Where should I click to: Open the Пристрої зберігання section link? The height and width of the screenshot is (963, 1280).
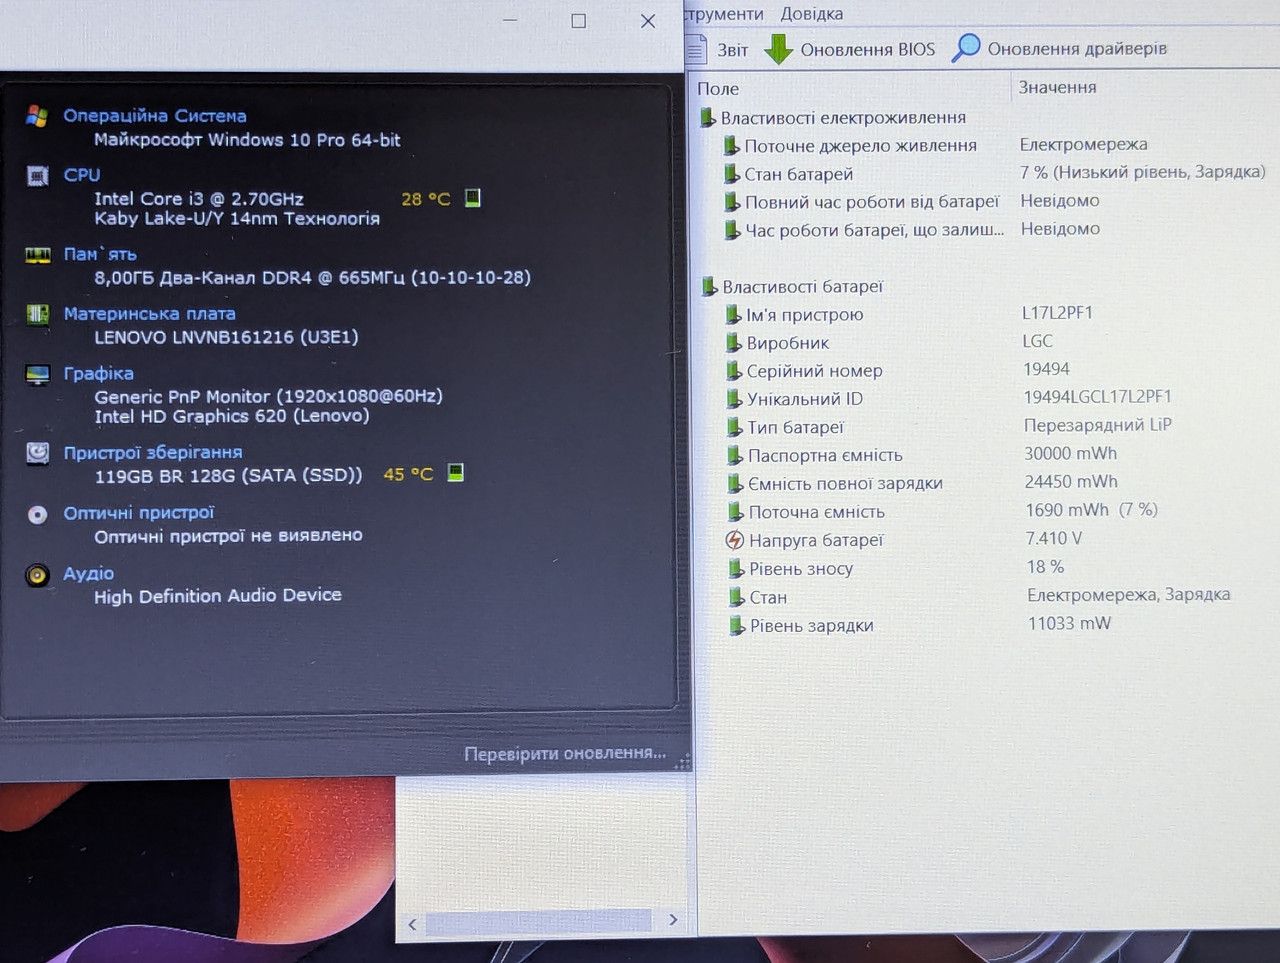point(153,452)
